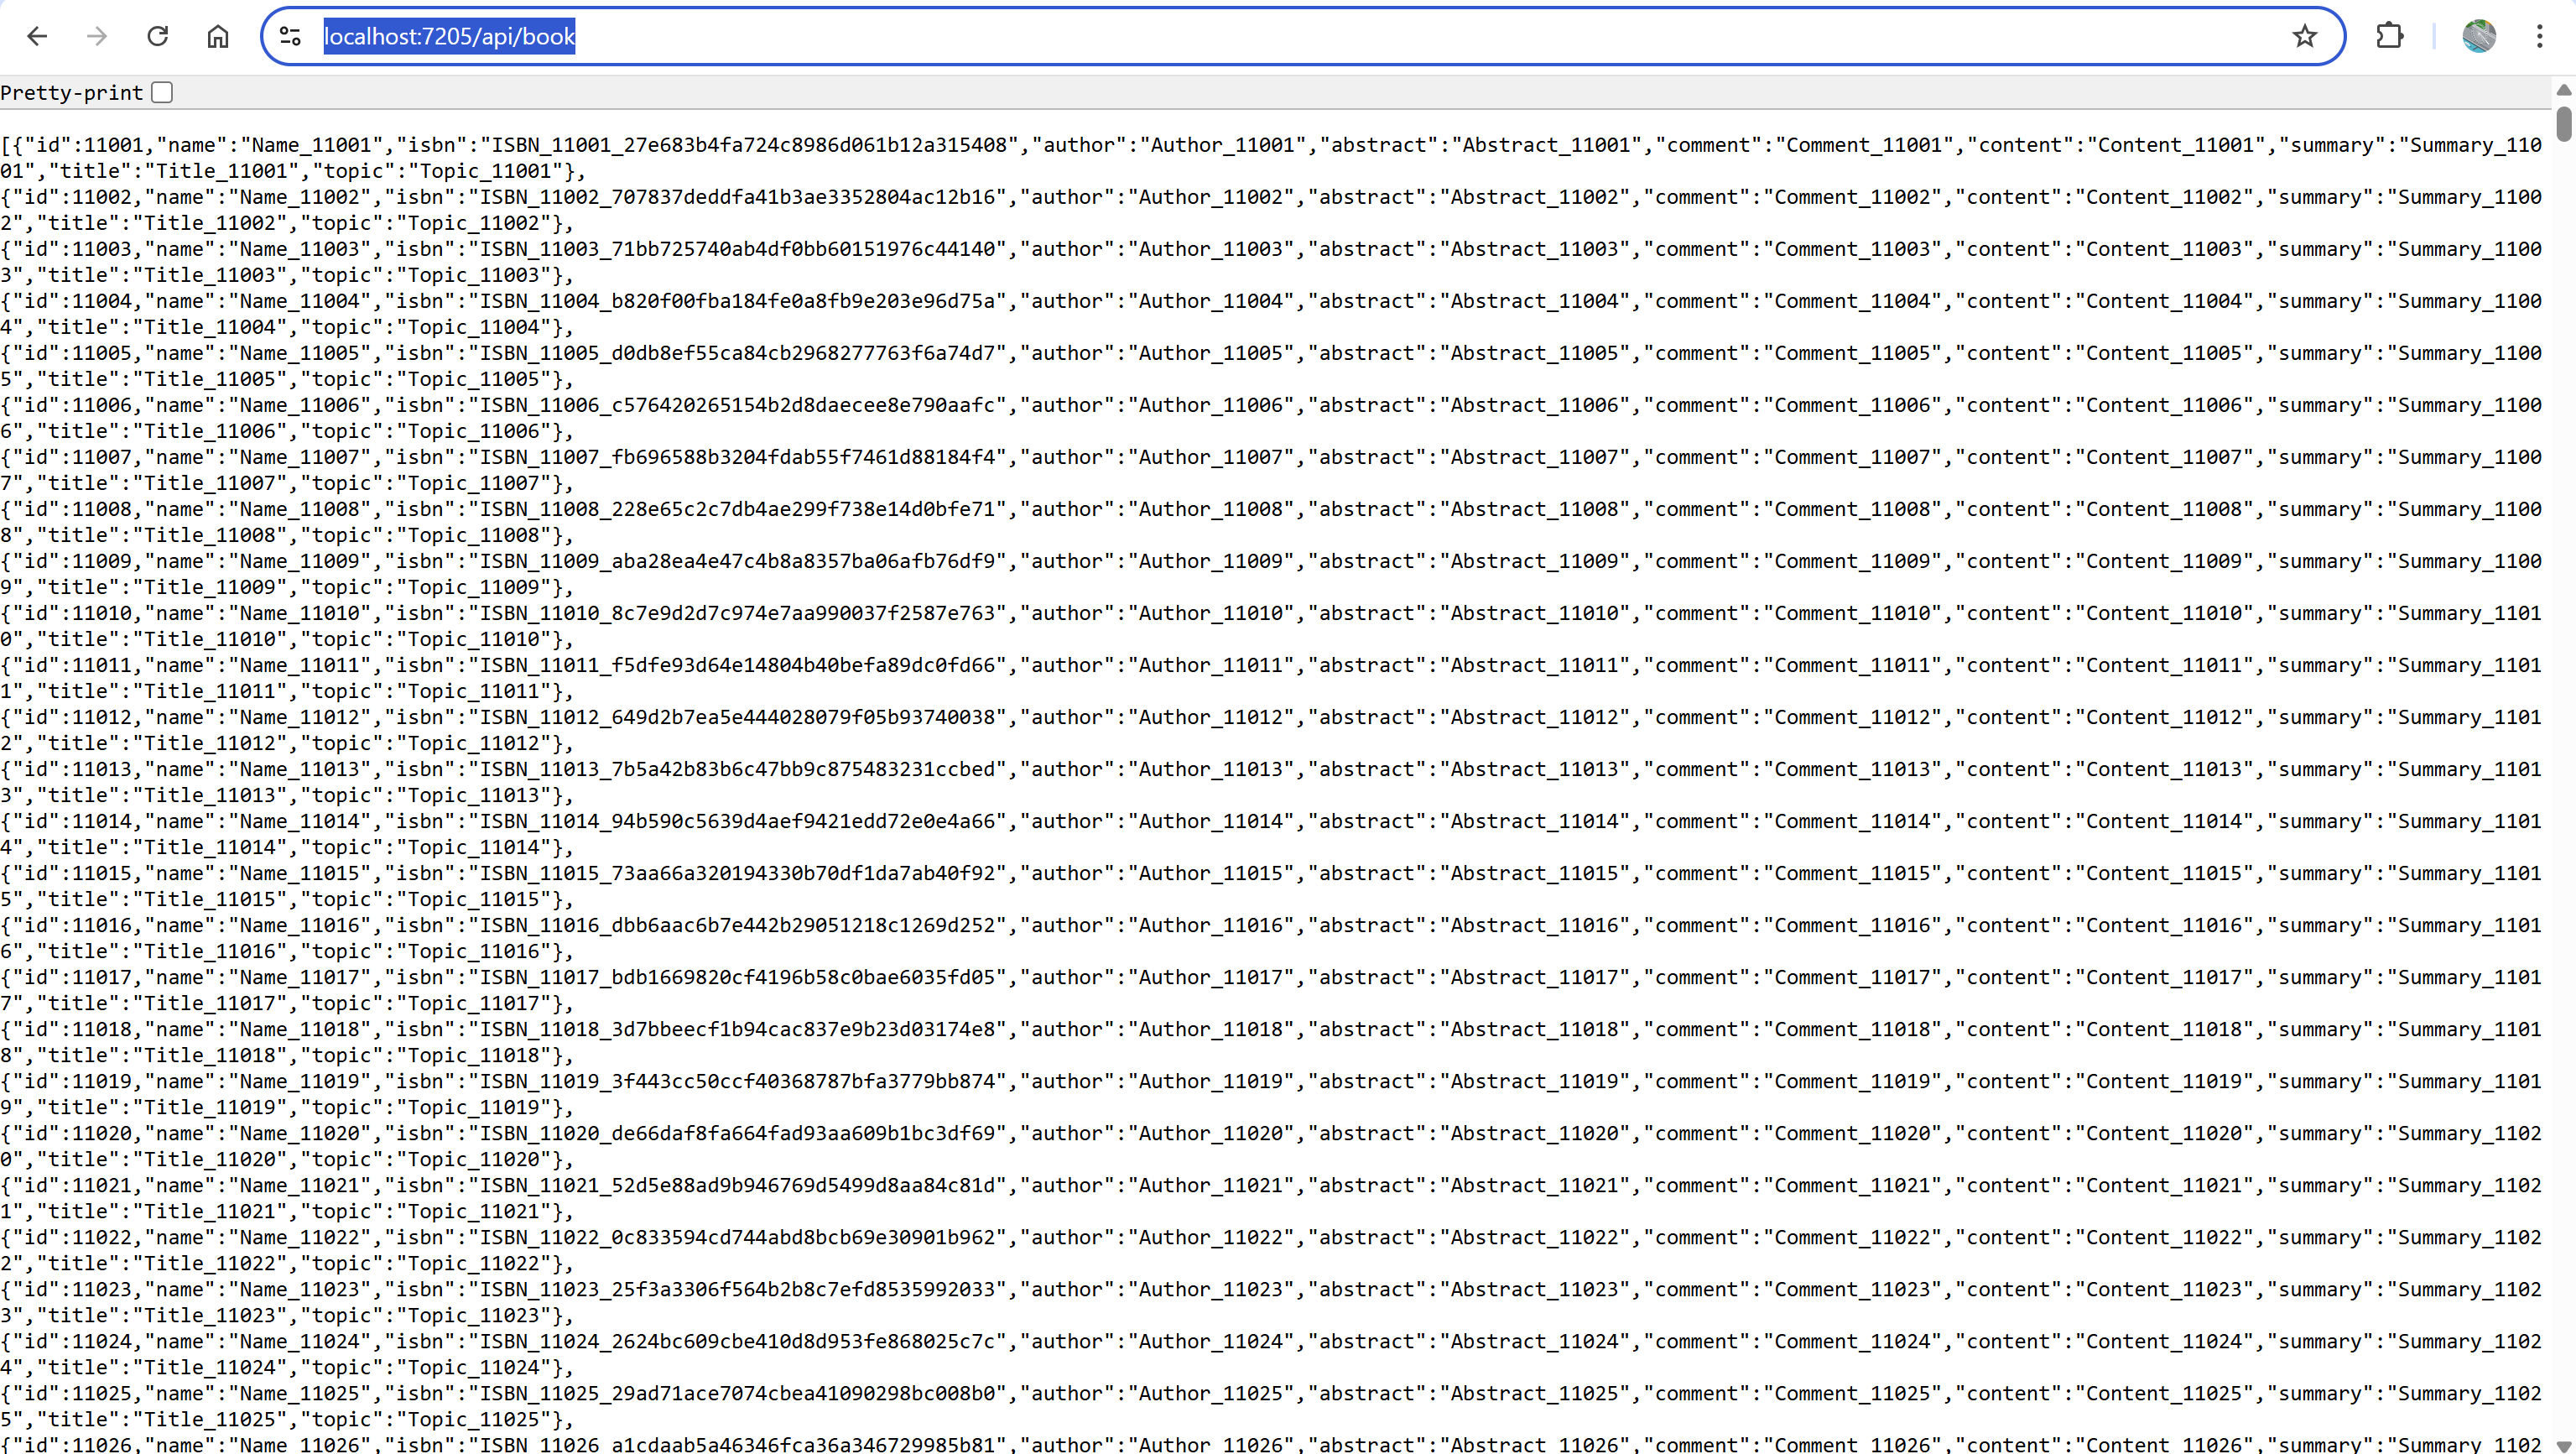
Task: Open the user profile avatar
Action: 2478,37
